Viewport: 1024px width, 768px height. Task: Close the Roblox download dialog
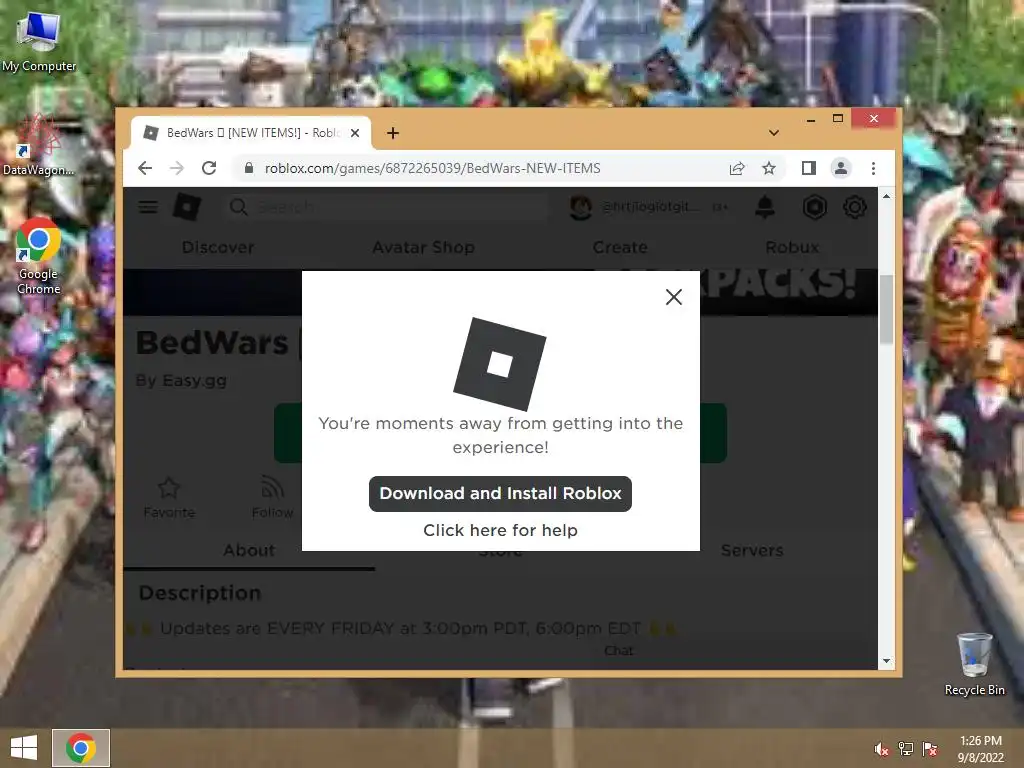pos(673,297)
